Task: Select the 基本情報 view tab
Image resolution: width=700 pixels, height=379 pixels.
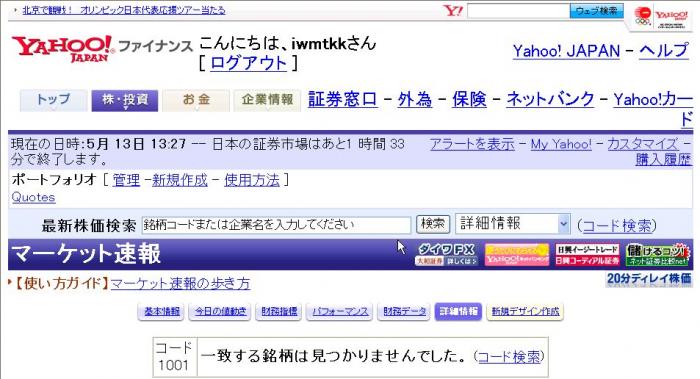Action: tap(162, 312)
